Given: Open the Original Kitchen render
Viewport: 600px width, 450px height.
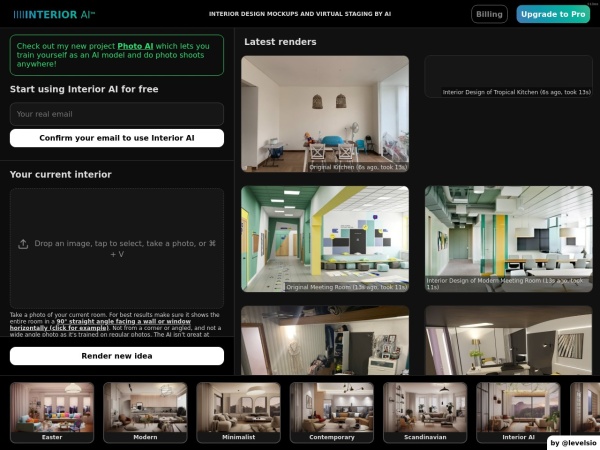Looking at the screenshot, I should (325, 114).
